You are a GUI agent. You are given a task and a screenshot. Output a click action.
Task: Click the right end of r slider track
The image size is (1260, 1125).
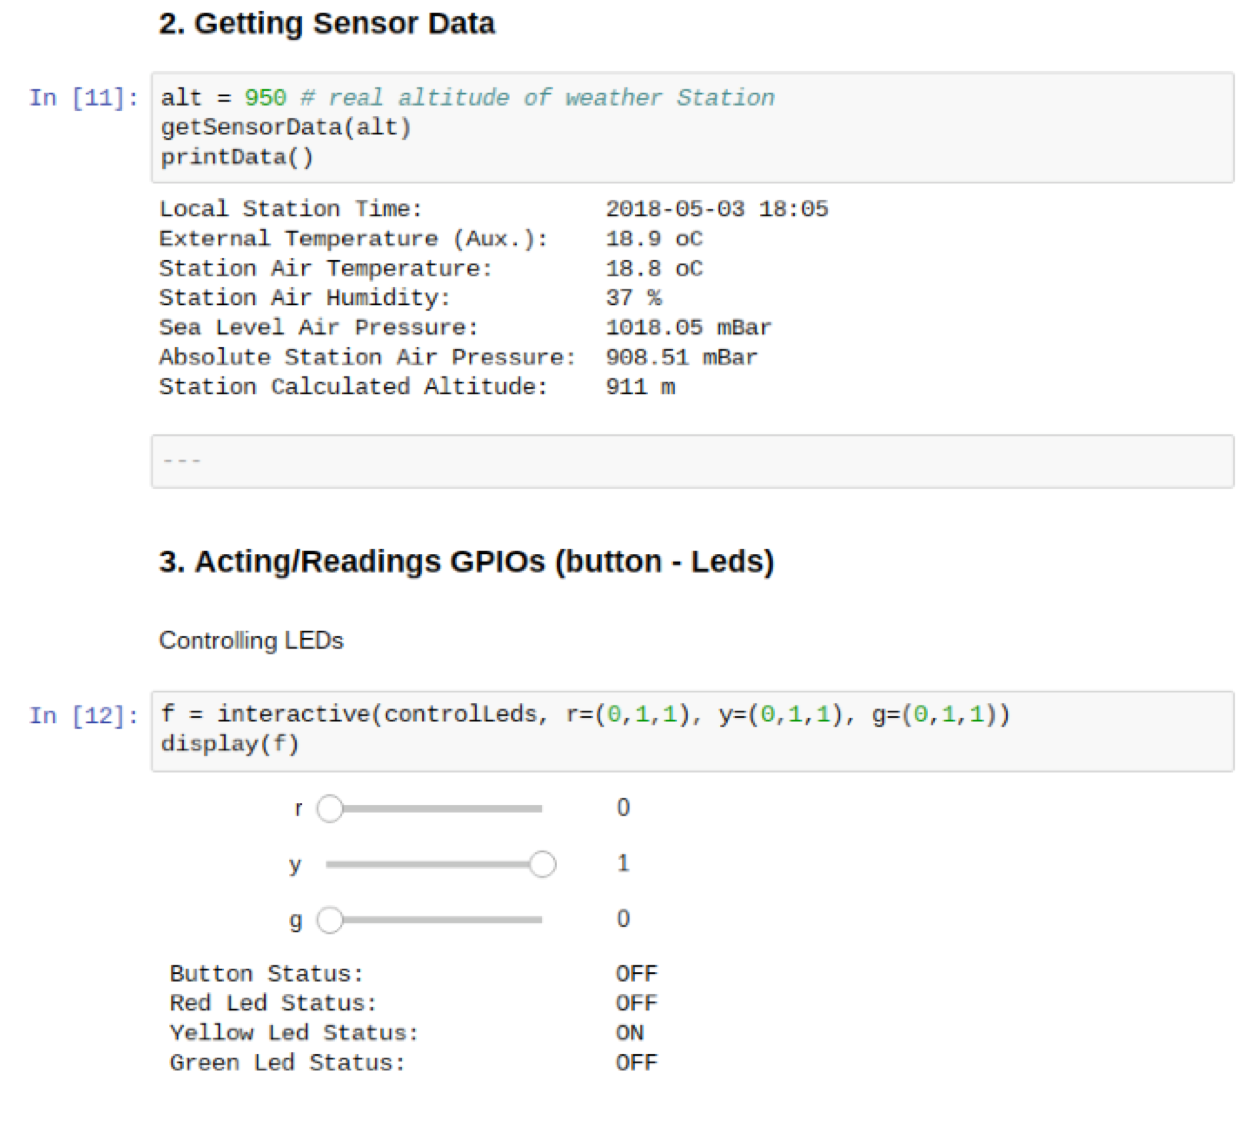[539, 809]
